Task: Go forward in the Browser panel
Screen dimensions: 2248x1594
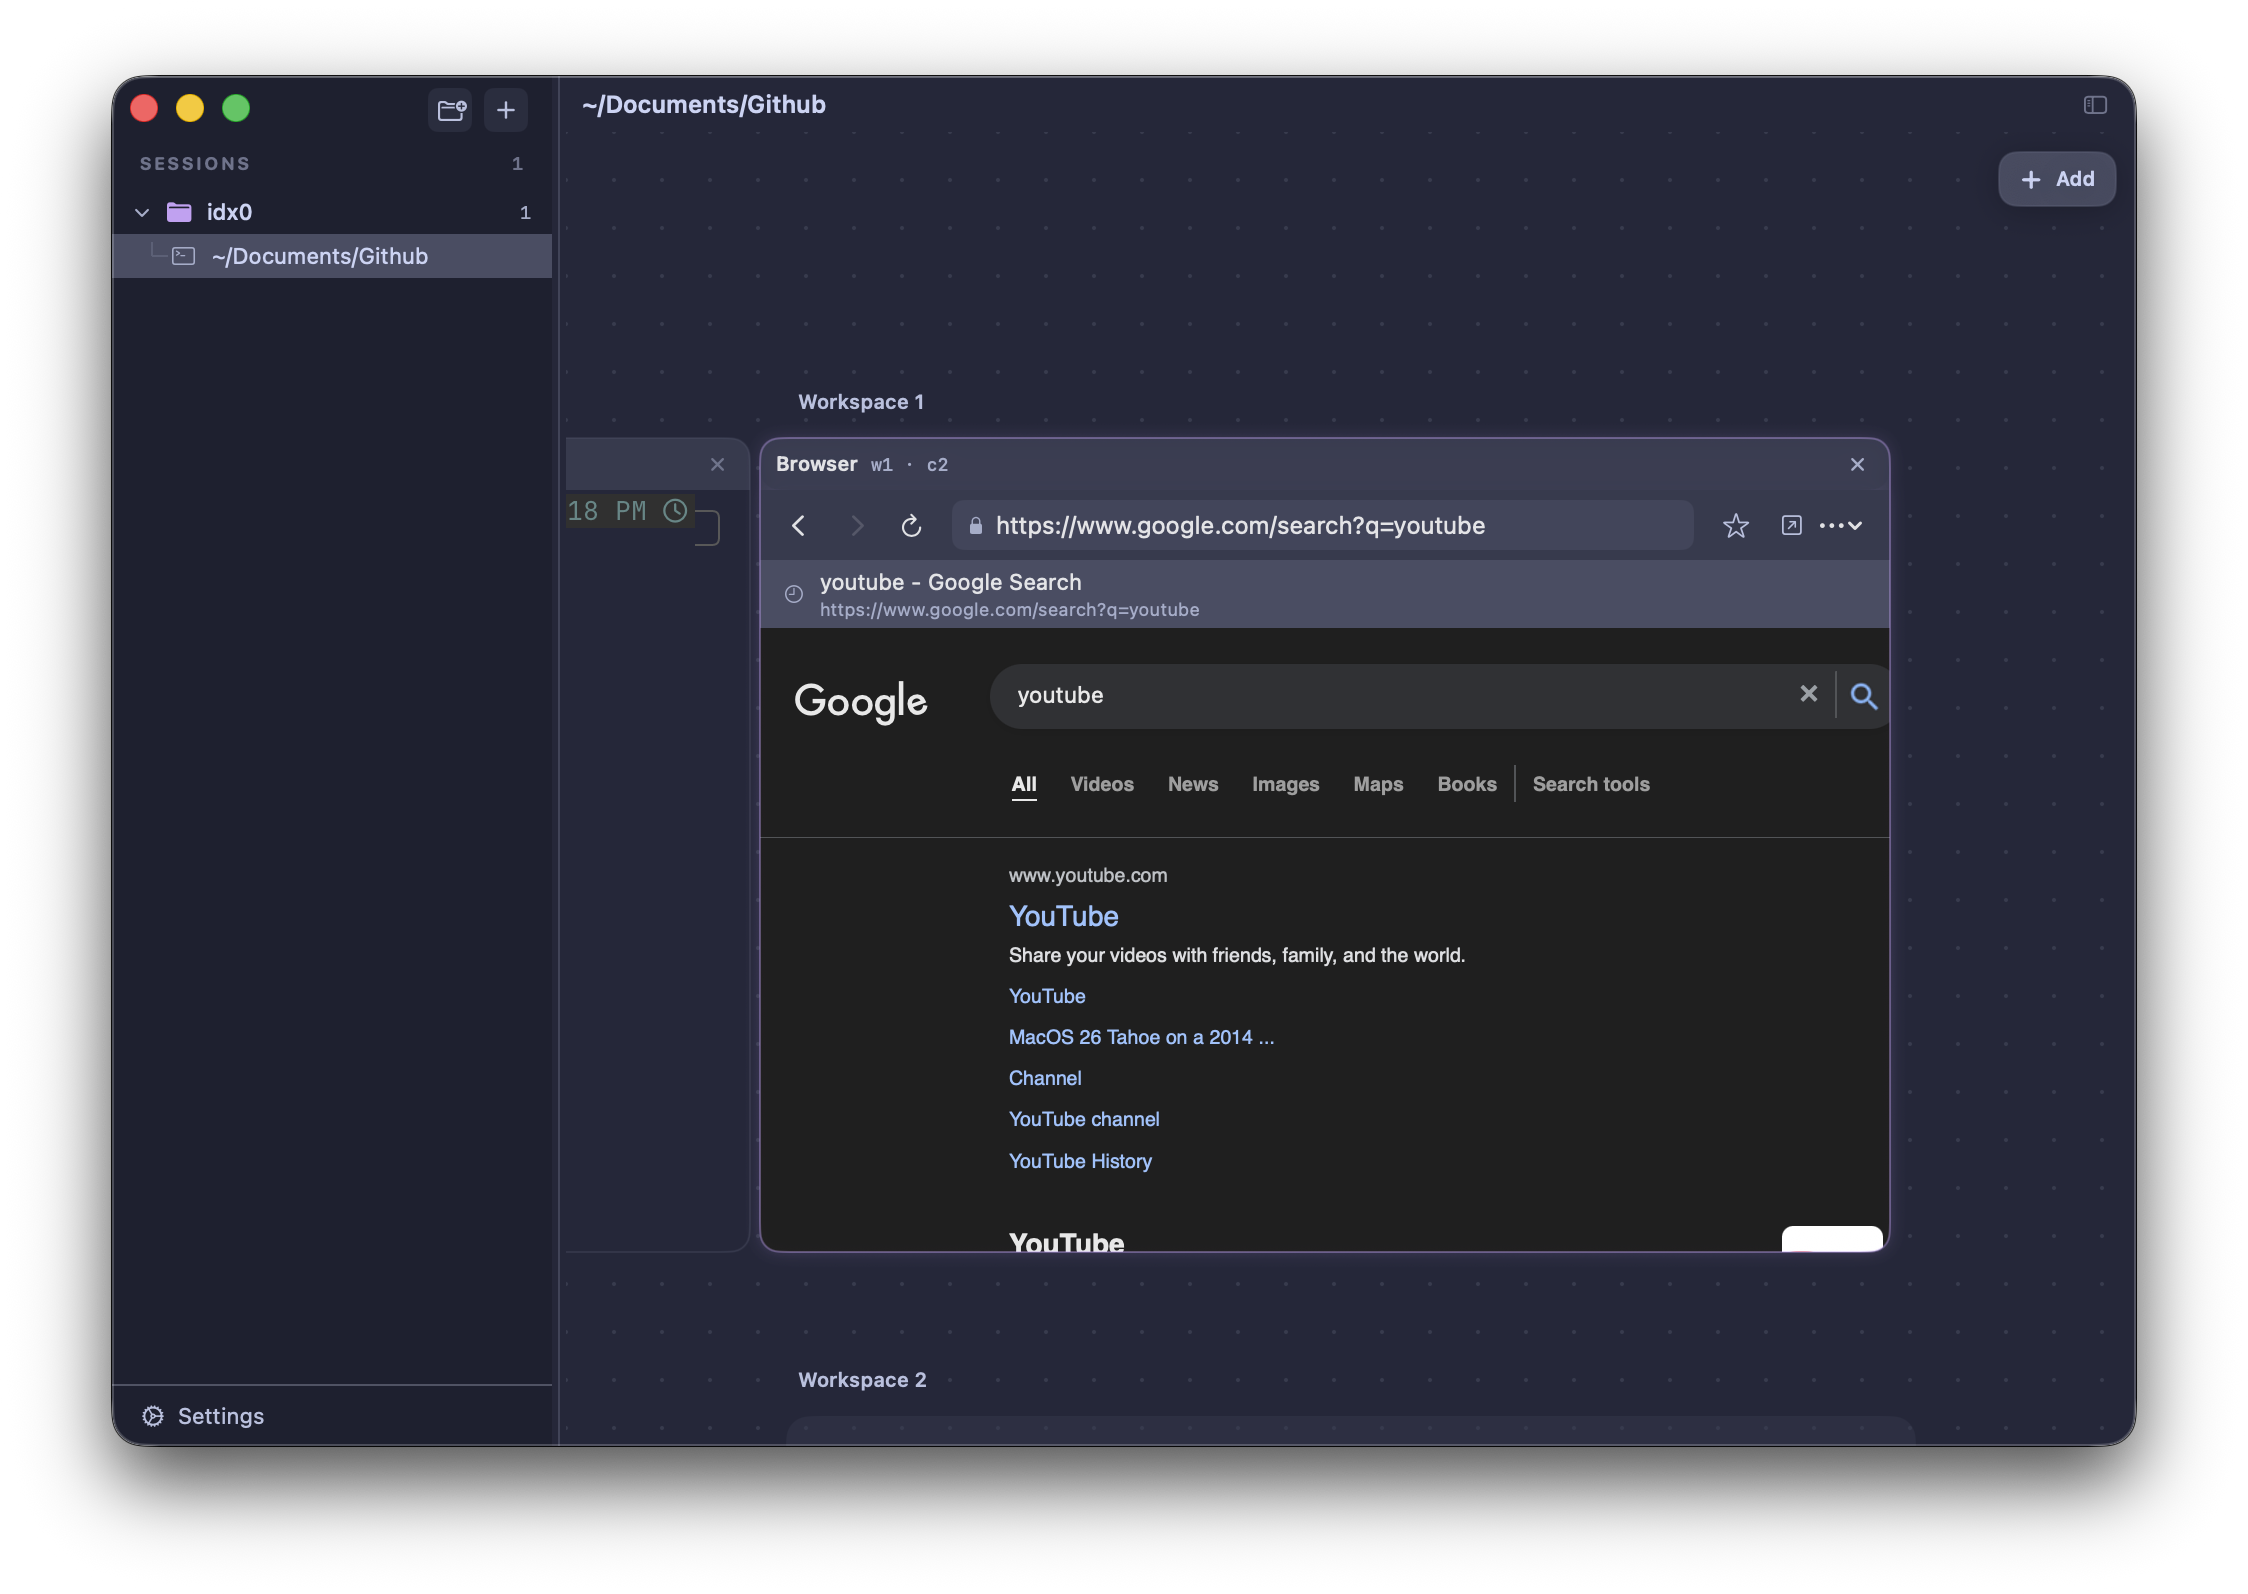Action: tap(856, 526)
